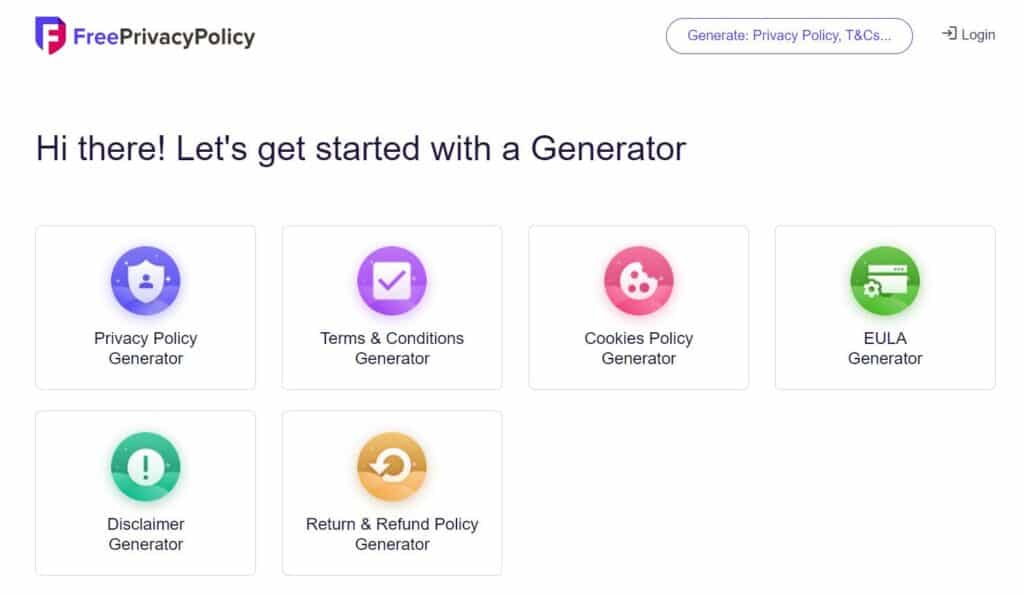The image size is (1024, 595).
Task: Select the Cookies Policy Generator card
Action: click(639, 308)
